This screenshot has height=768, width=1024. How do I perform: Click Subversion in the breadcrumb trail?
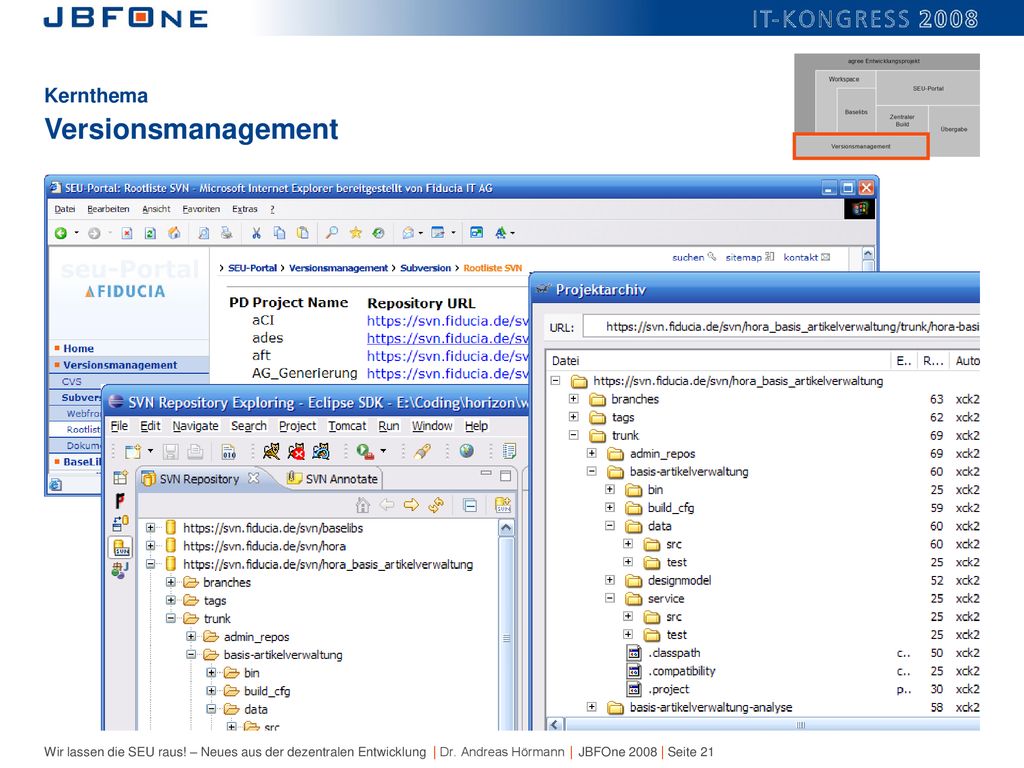pyautogui.click(x=425, y=268)
